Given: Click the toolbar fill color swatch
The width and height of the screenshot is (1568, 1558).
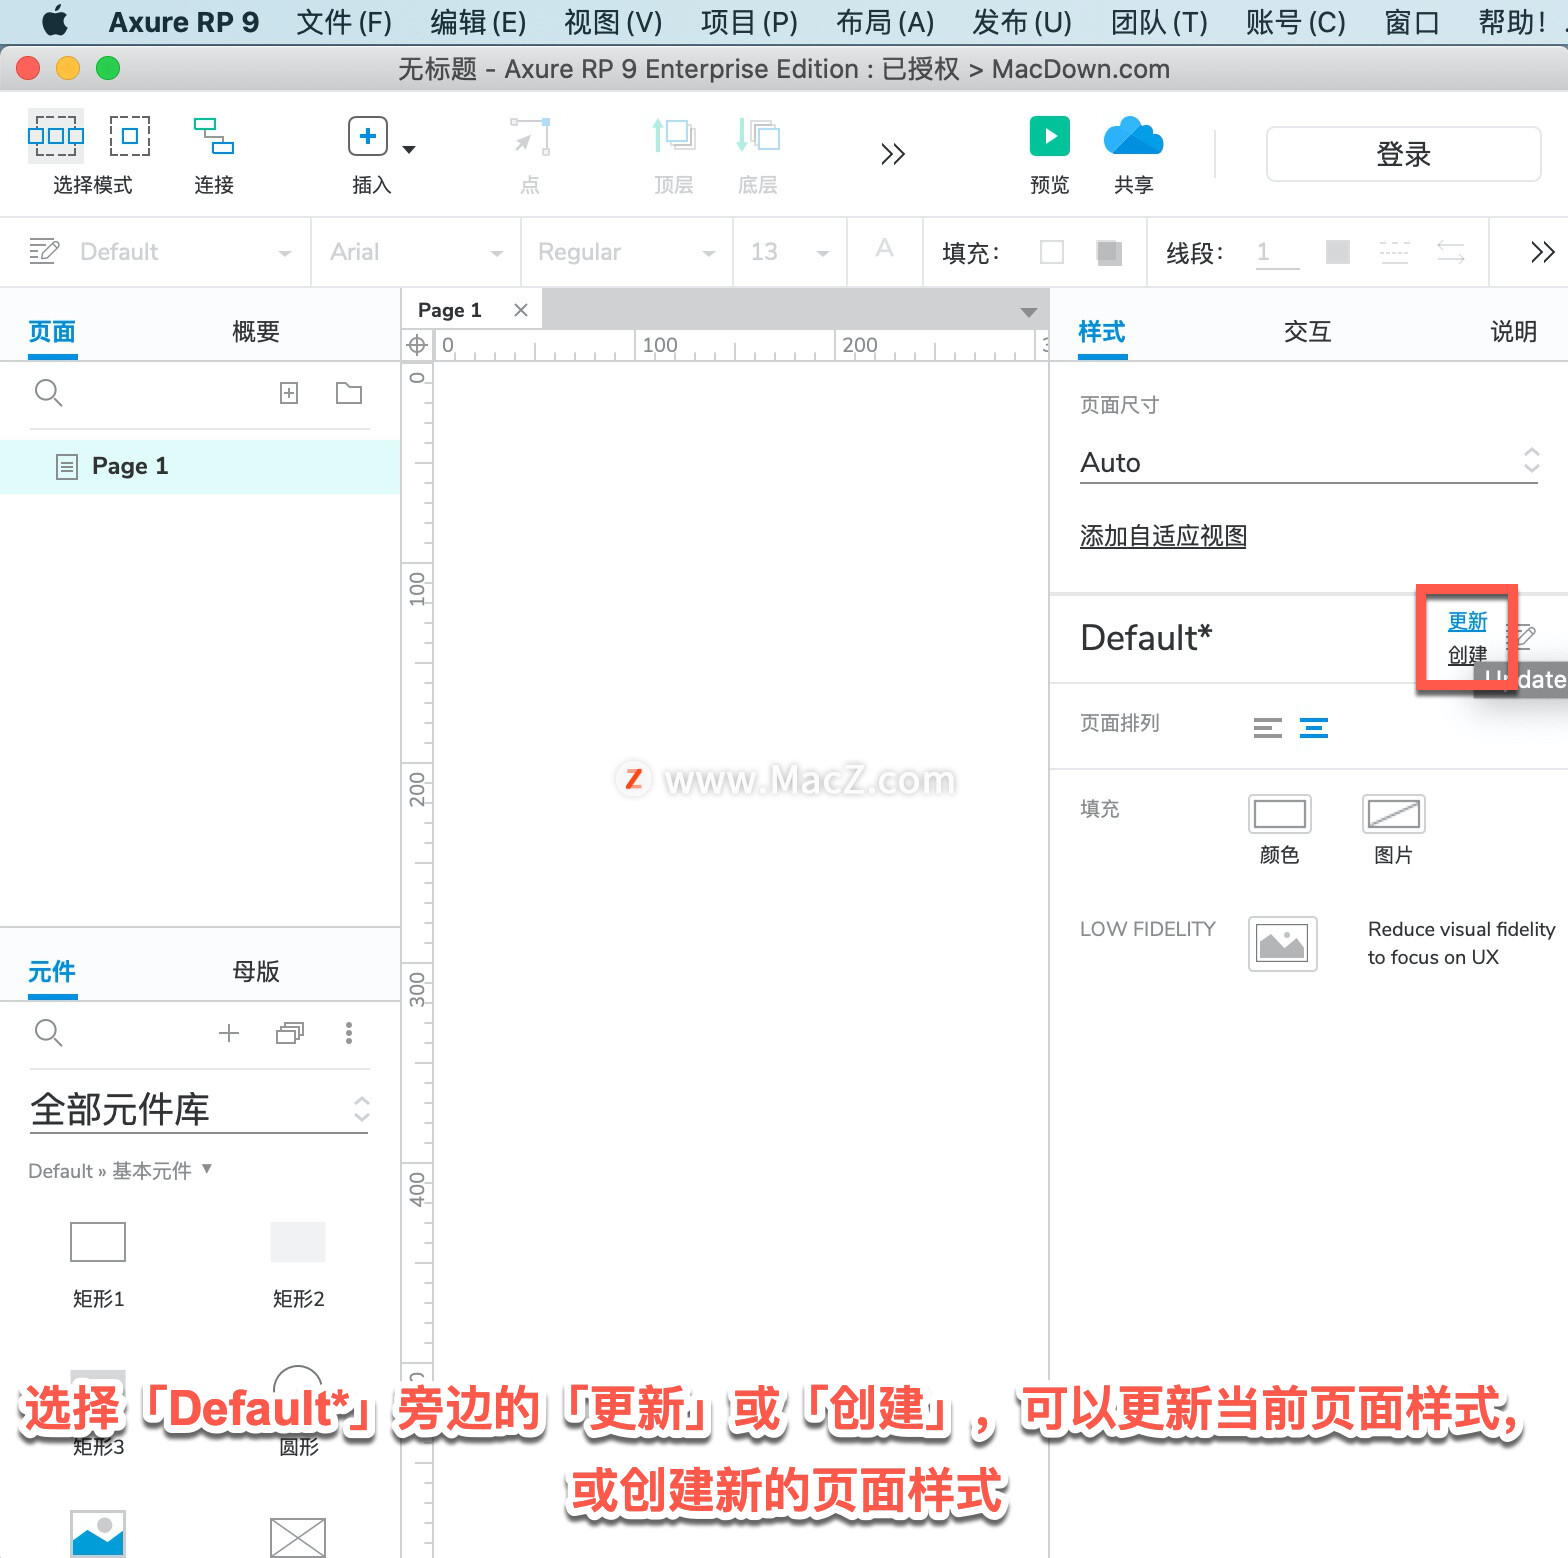Looking at the screenshot, I should tap(1052, 252).
